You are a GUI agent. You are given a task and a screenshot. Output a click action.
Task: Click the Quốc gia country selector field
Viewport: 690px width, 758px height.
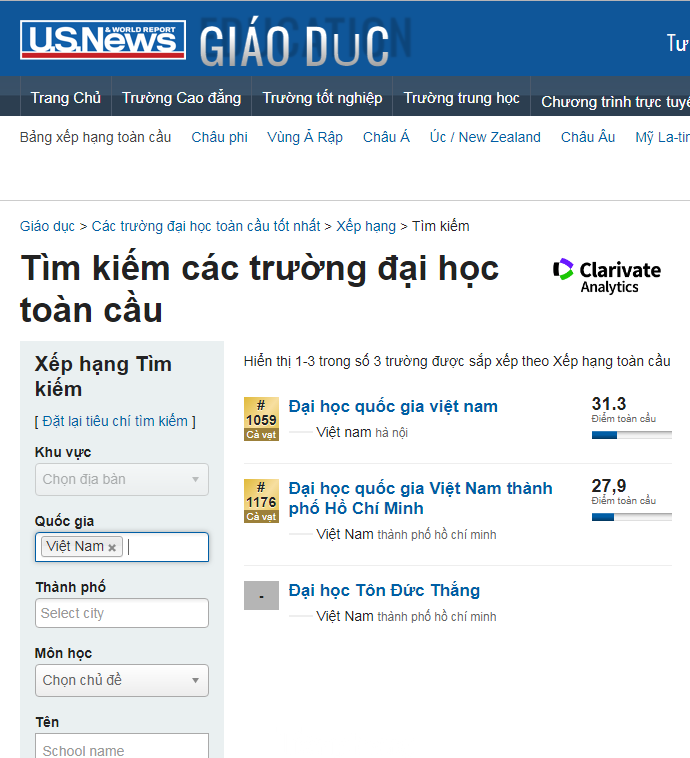[x=165, y=547]
